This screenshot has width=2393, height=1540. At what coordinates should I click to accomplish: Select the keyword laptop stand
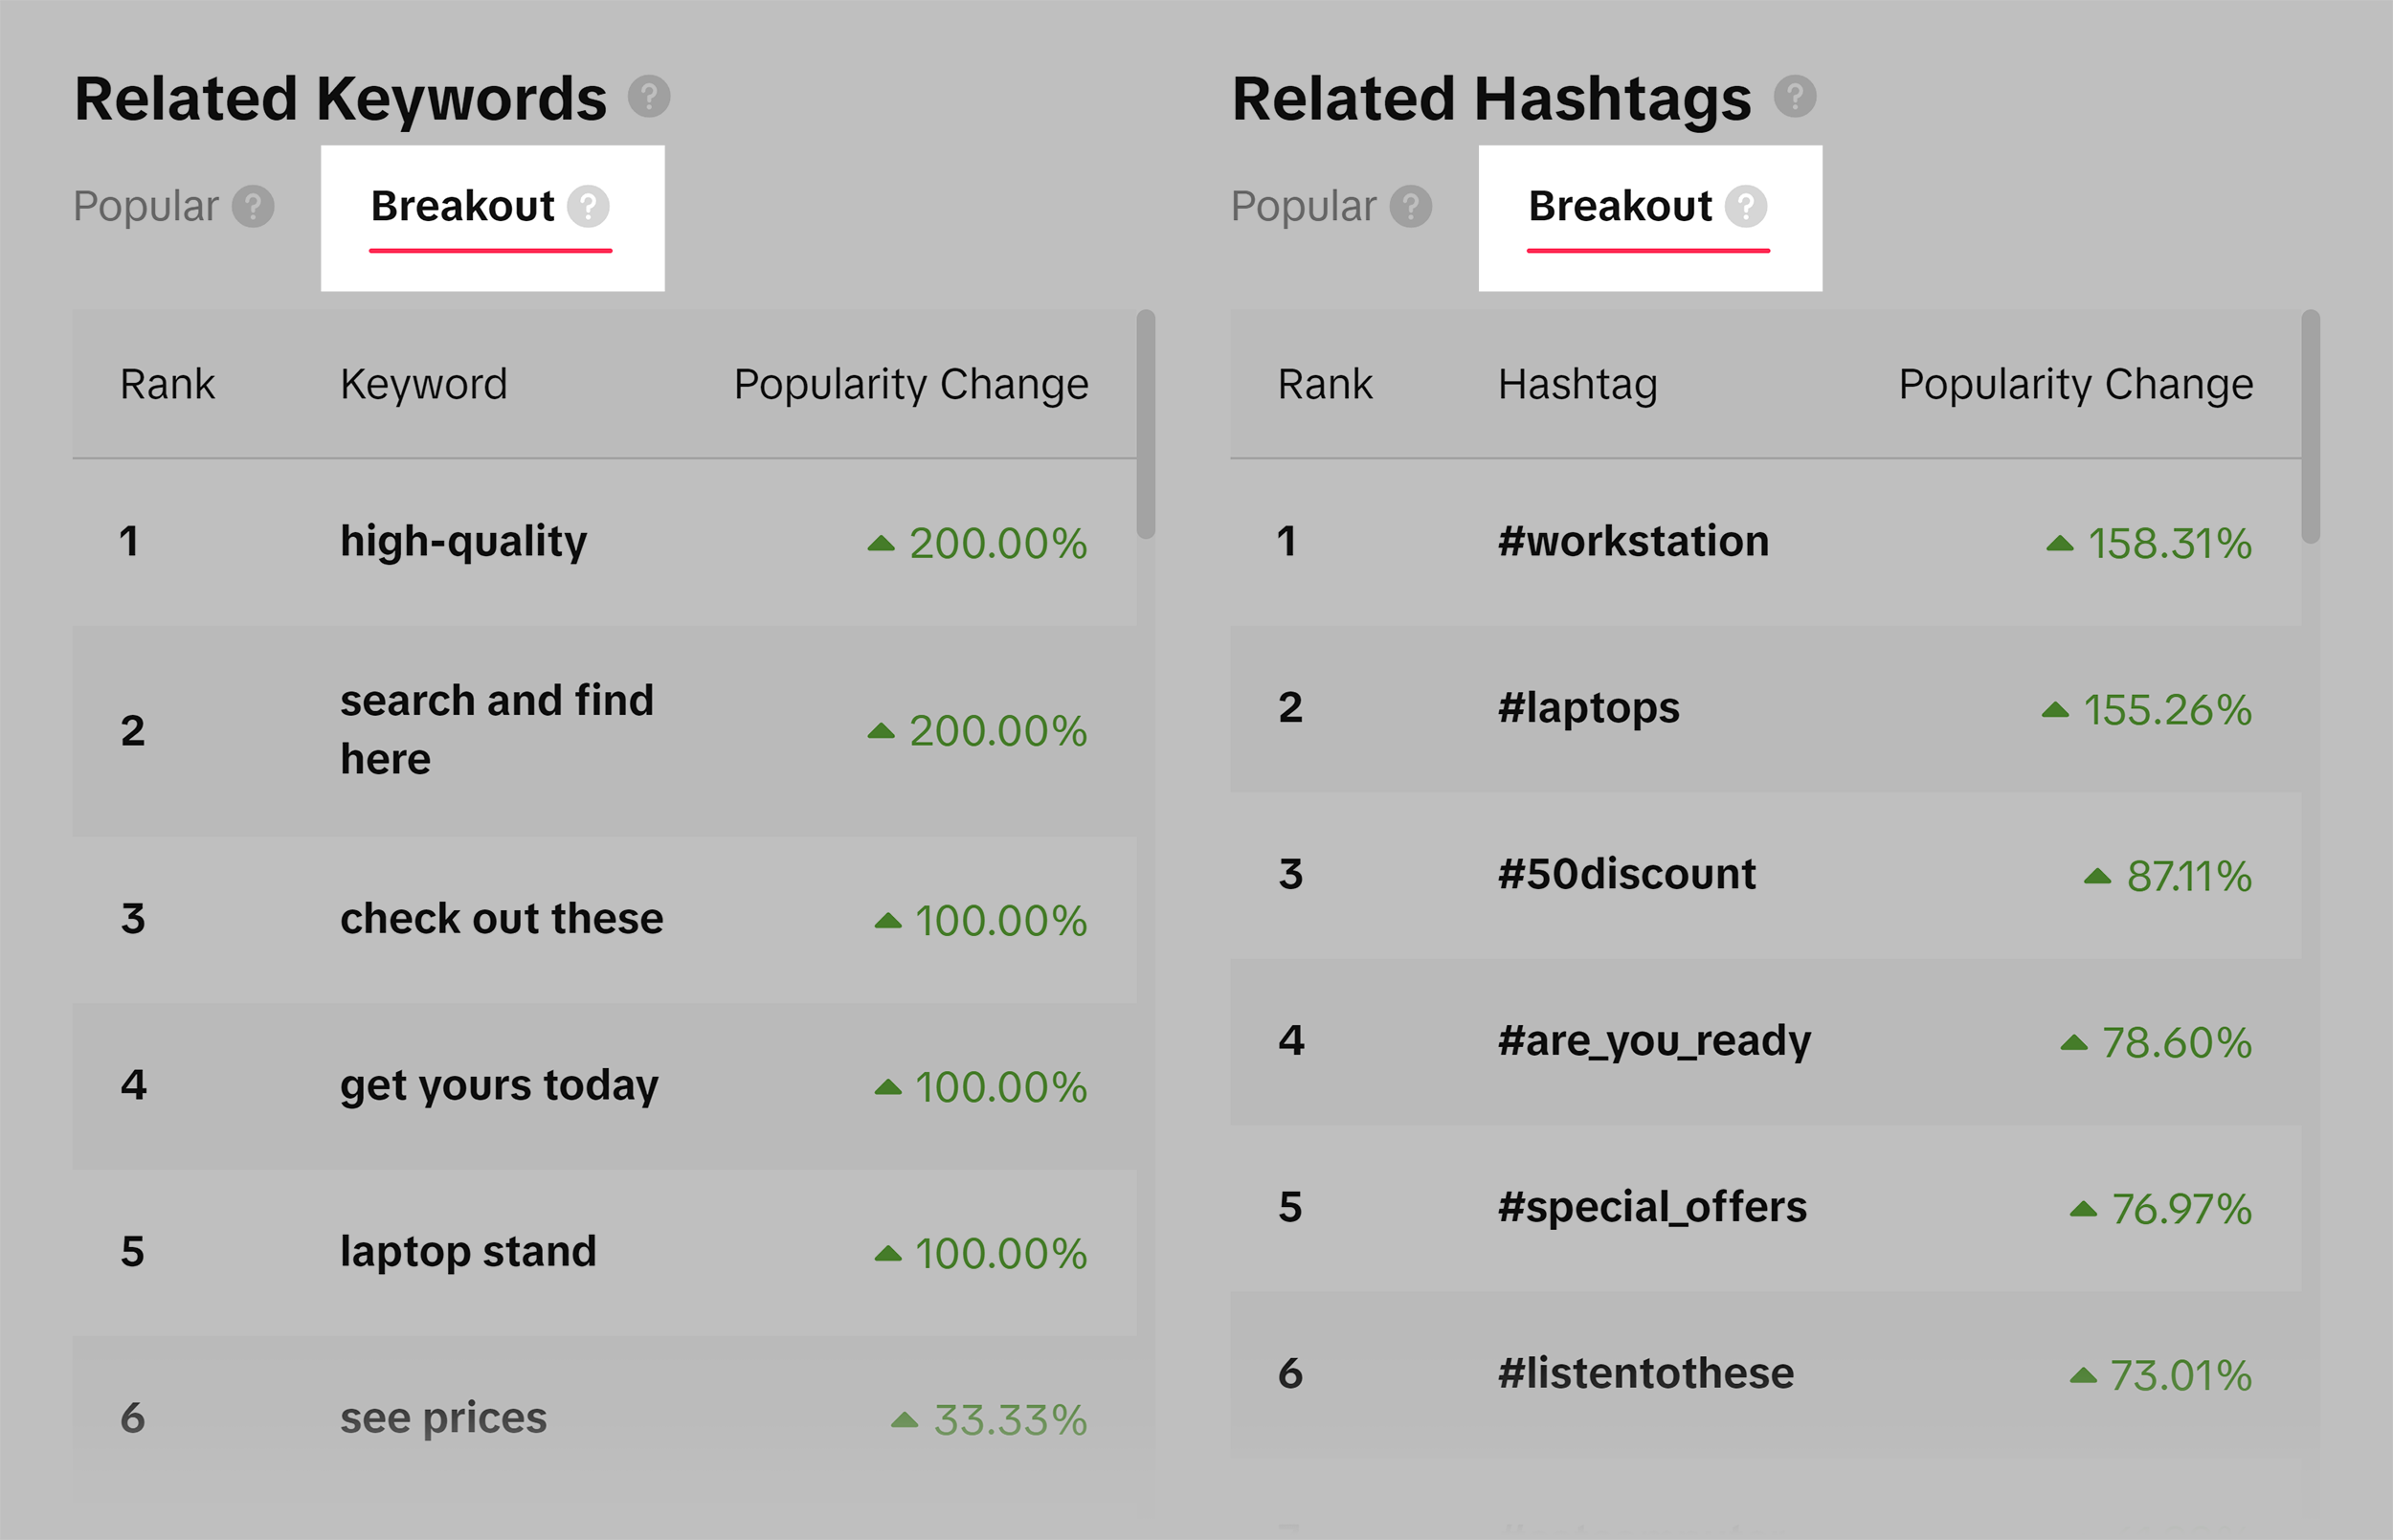click(x=468, y=1250)
